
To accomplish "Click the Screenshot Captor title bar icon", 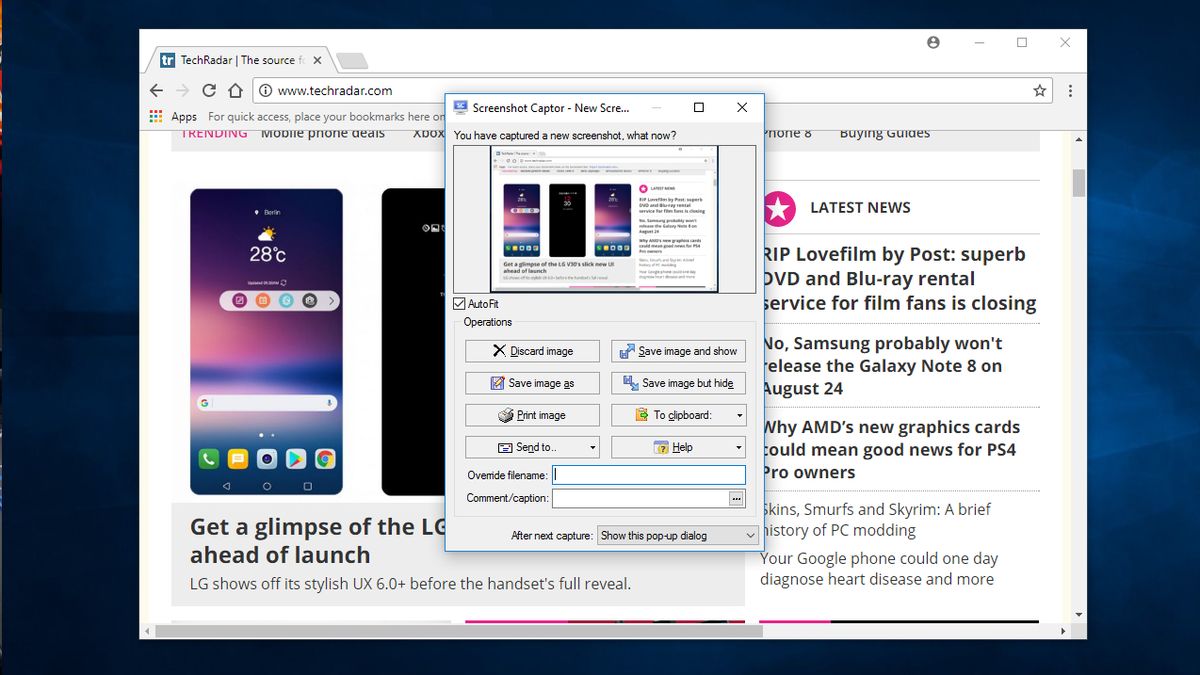I will (x=460, y=108).
